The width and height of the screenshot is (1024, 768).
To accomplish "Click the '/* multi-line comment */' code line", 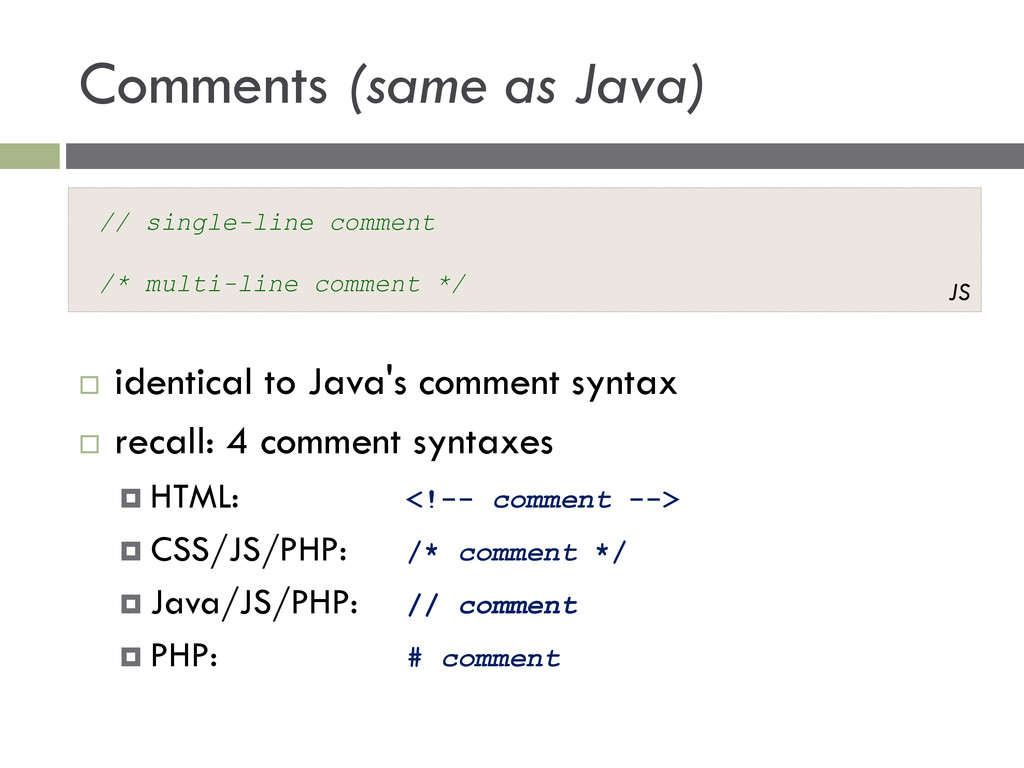I will pos(283,284).
